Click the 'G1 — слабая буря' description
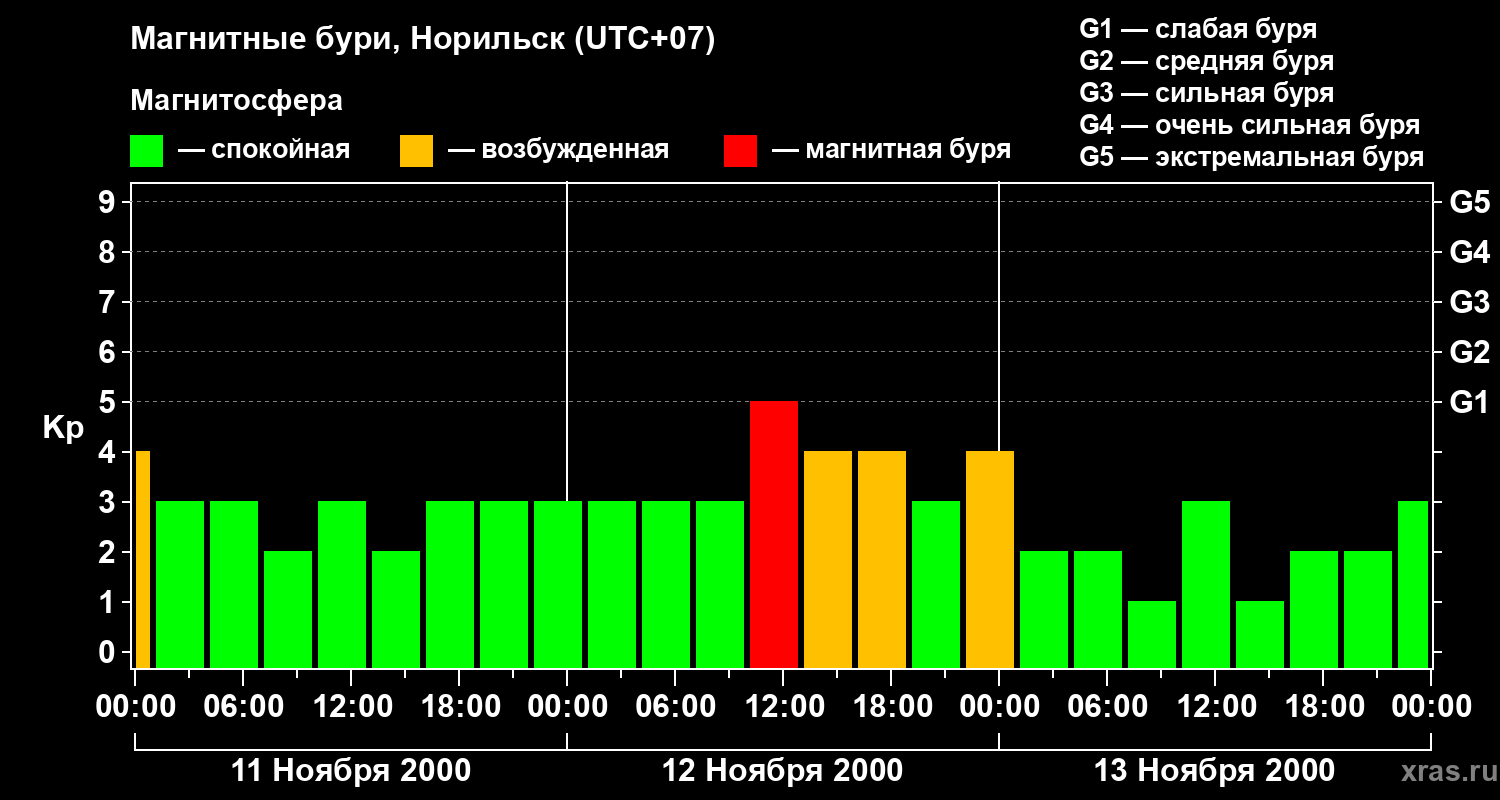 pos(1198,30)
